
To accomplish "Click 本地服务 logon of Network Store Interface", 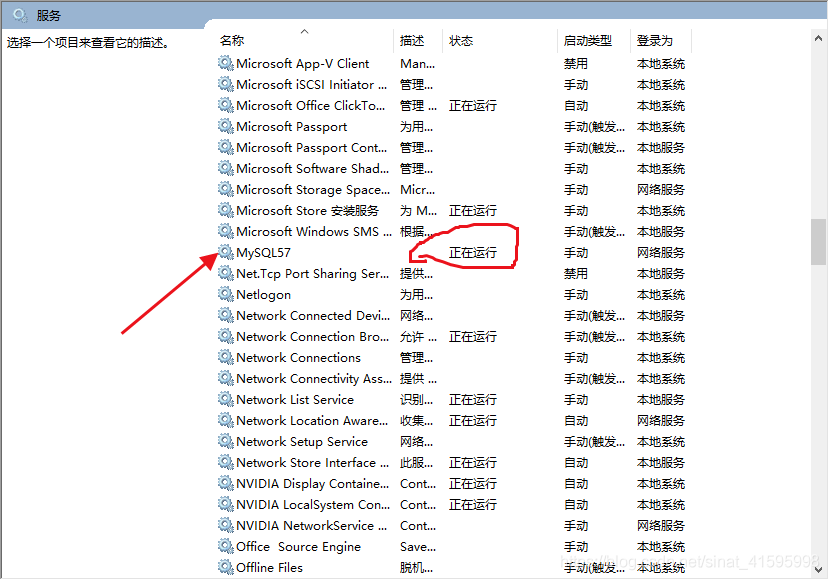I will click(x=660, y=463).
